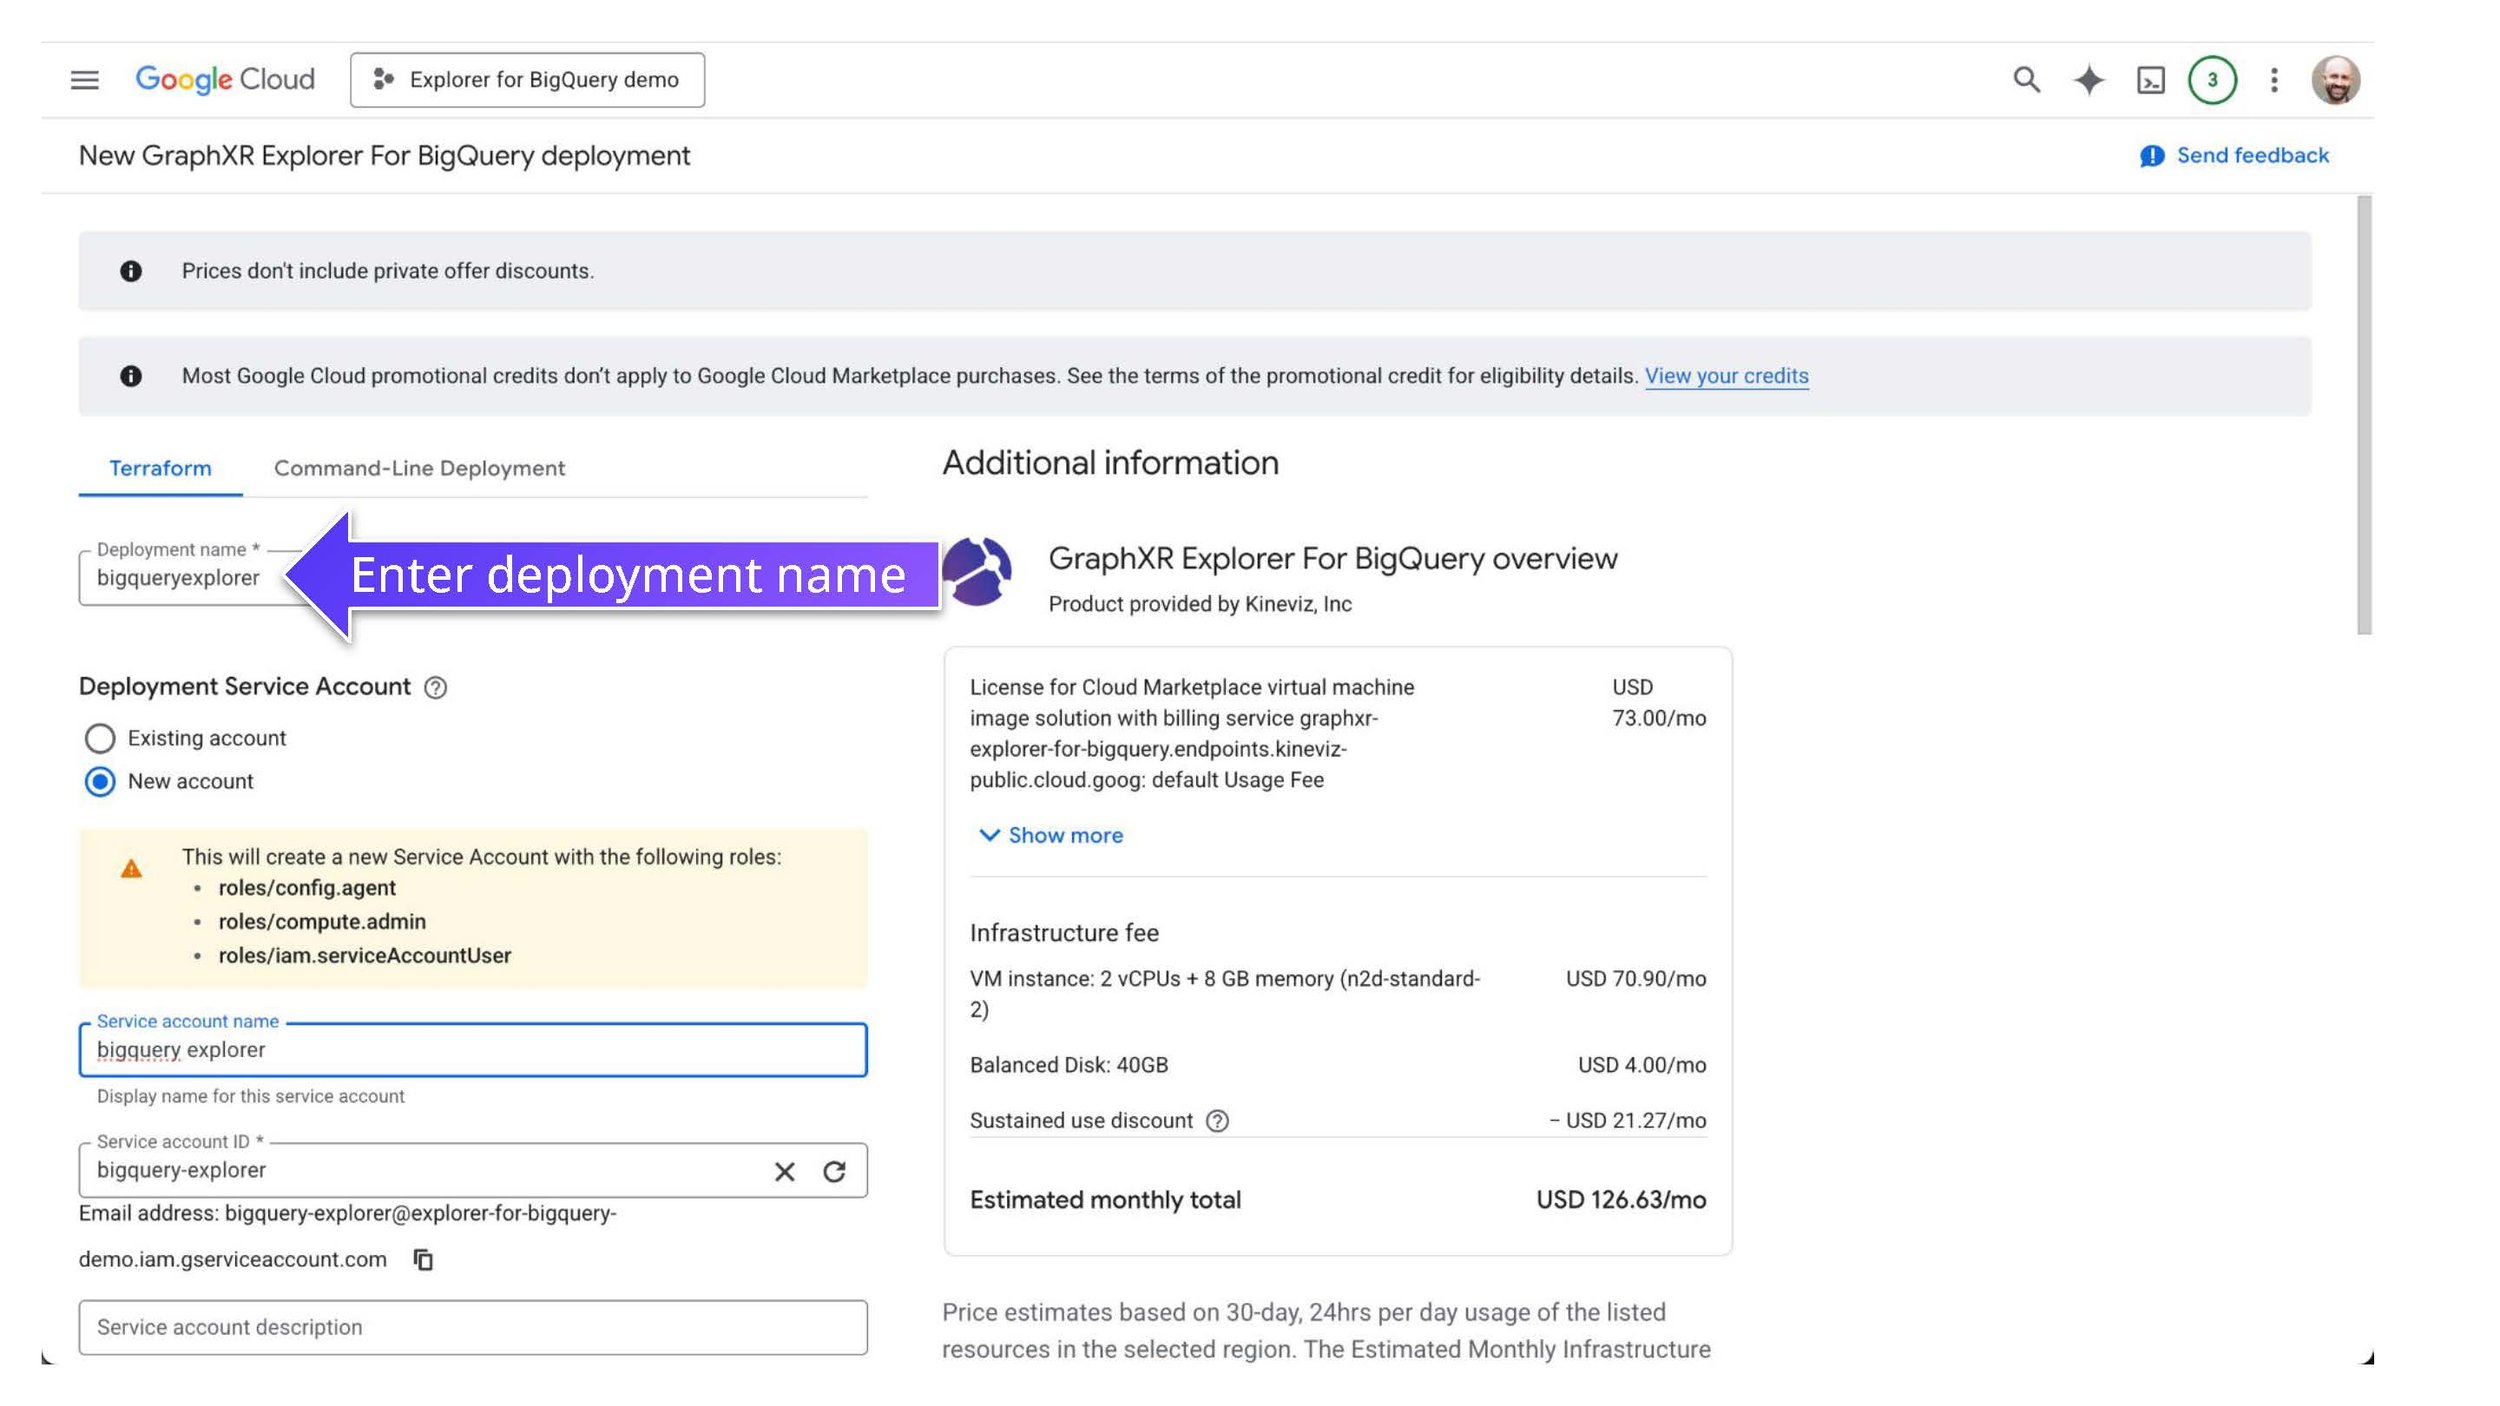Click the user profile avatar

(2335, 80)
